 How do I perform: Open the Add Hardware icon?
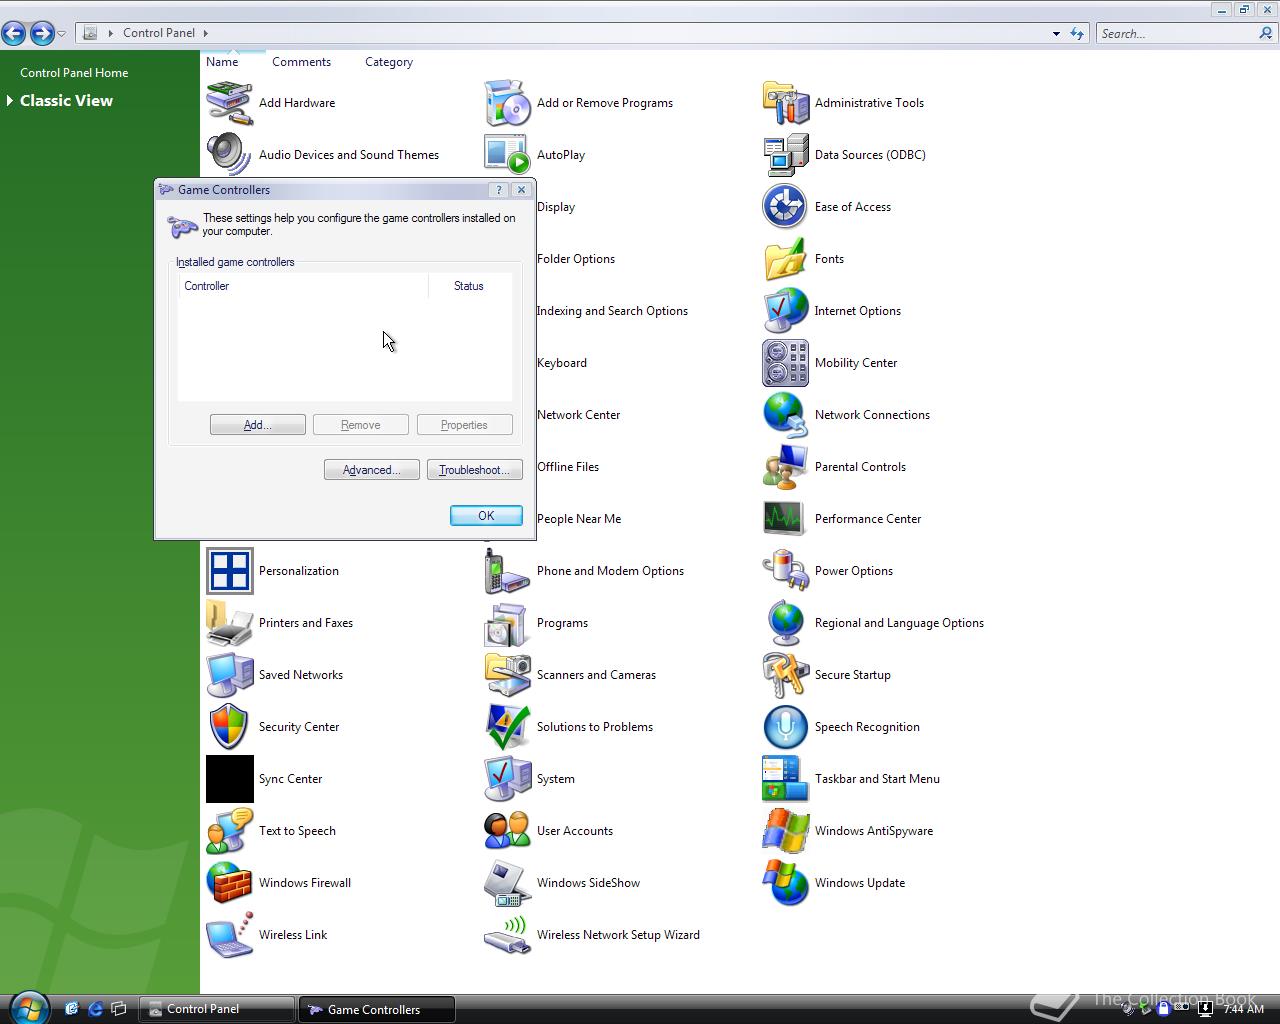[x=229, y=103]
